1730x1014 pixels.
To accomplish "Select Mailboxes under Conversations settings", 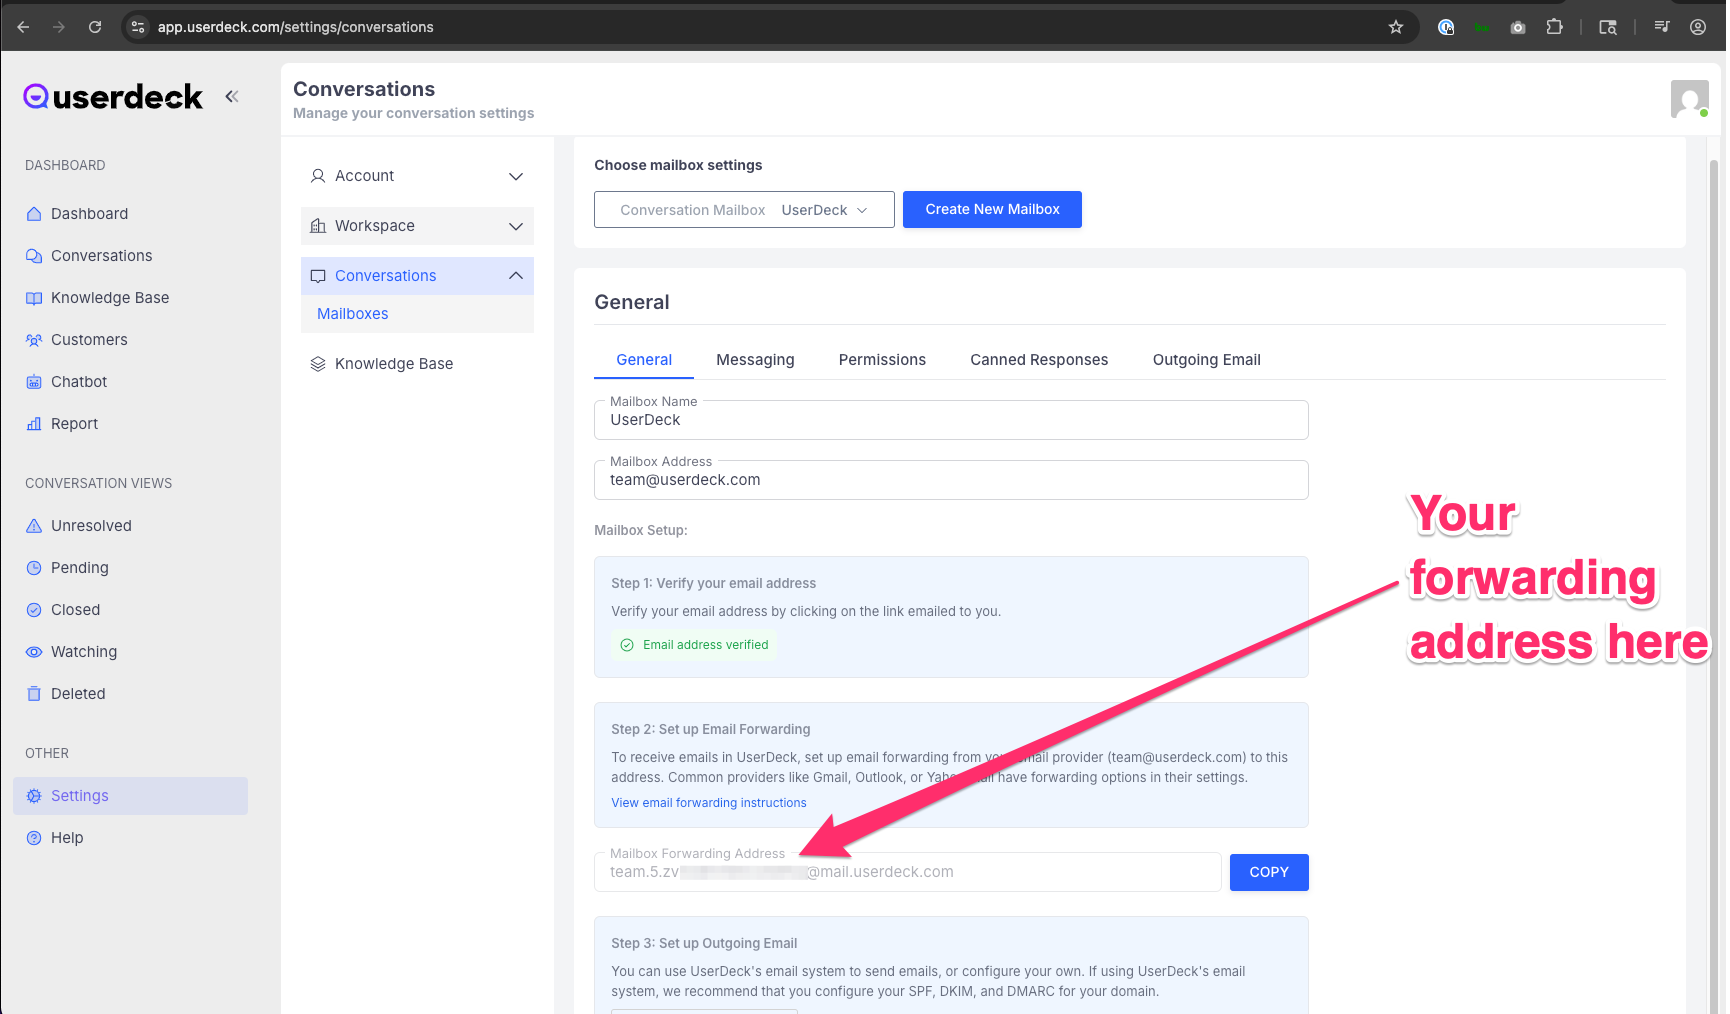I will 353,314.
